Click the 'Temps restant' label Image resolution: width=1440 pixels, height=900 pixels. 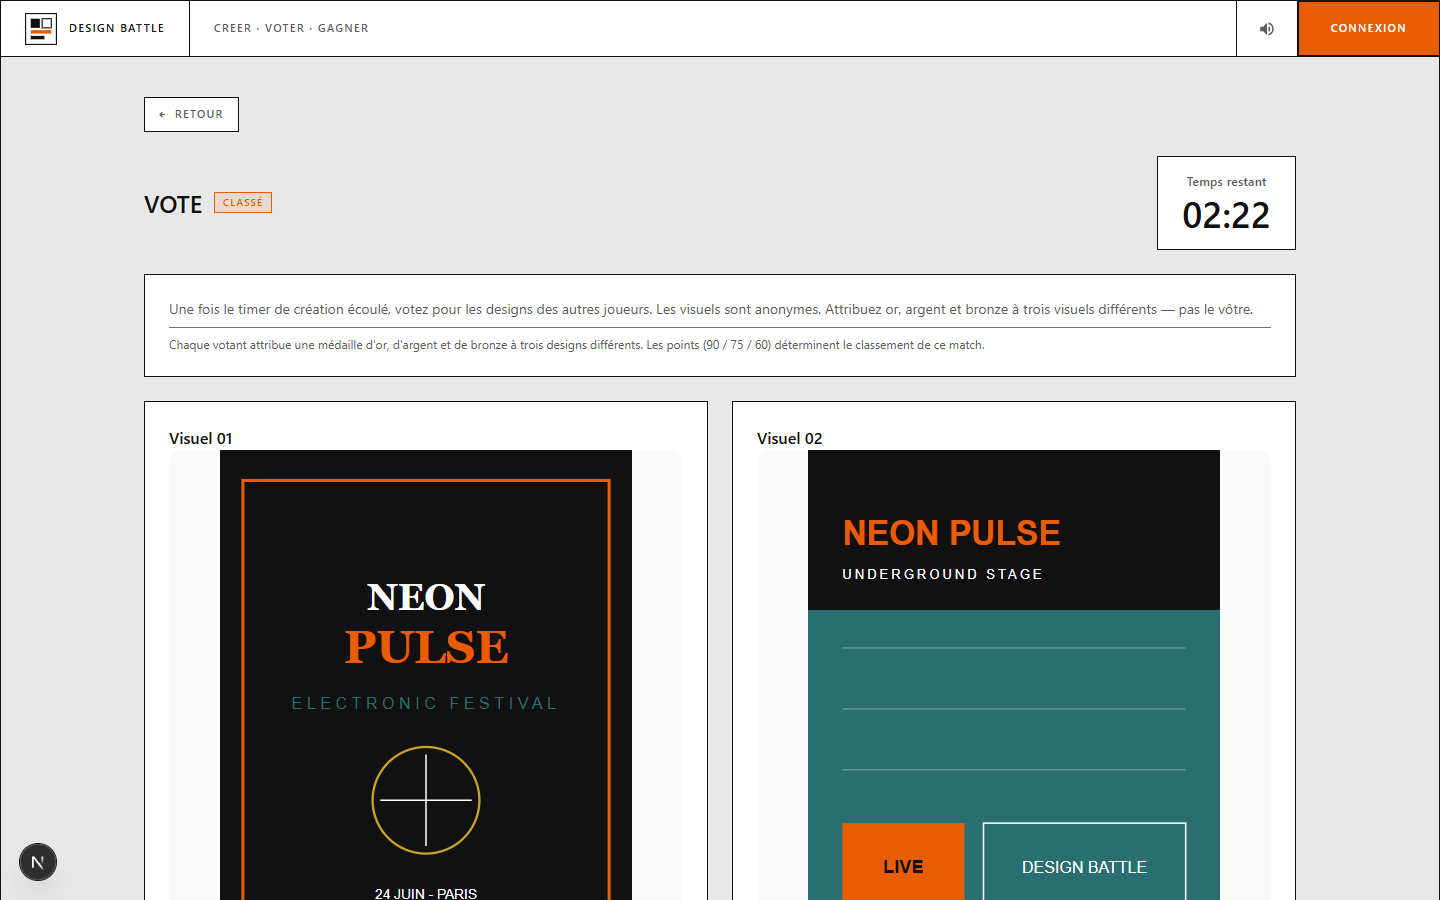tap(1226, 182)
